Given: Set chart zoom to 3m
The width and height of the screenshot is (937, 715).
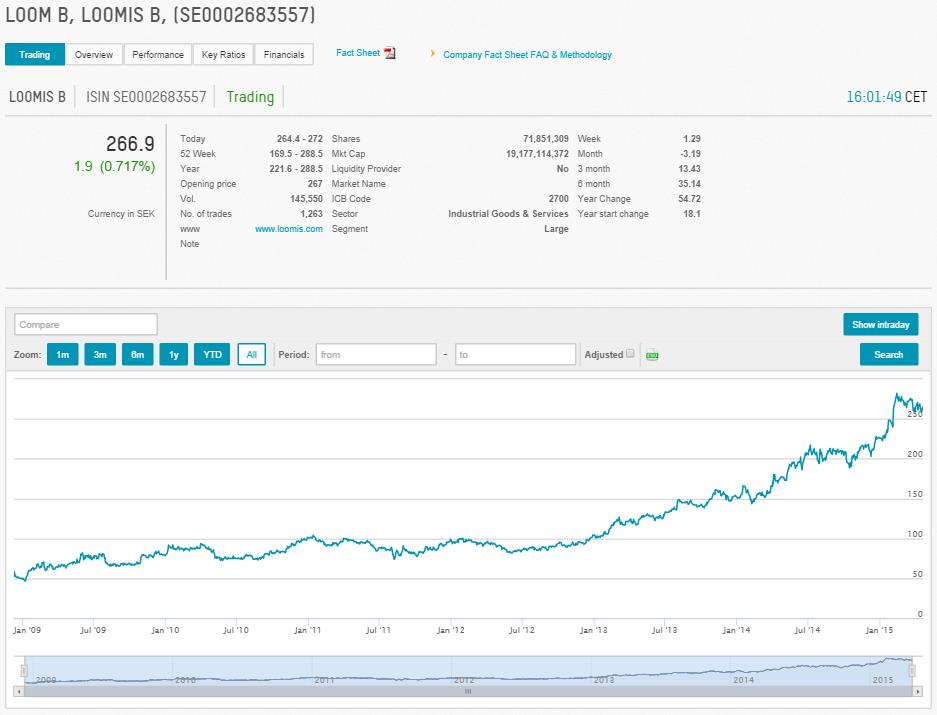Looking at the screenshot, I should 100,355.
